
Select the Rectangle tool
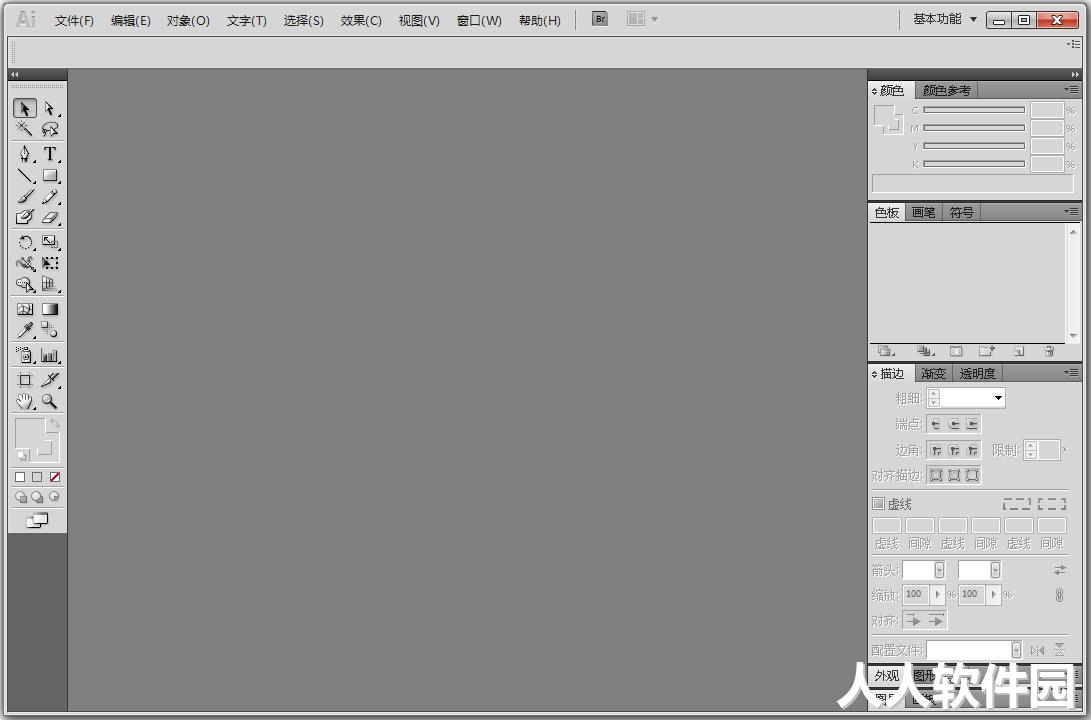click(49, 175)
